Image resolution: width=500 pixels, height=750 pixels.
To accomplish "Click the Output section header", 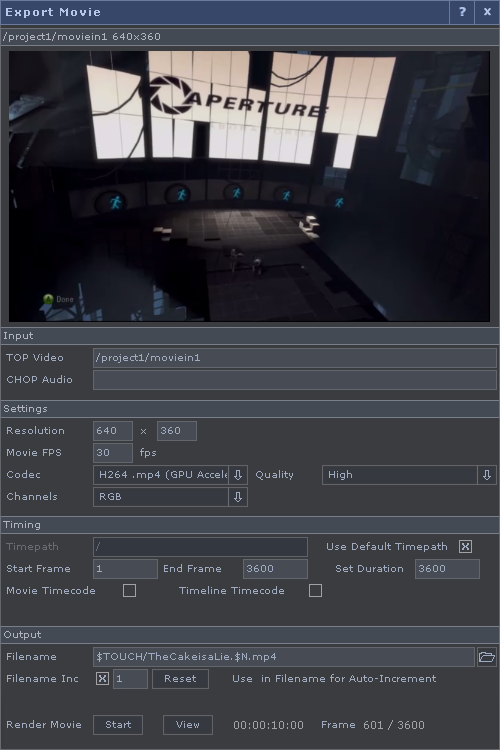I will [250, 635].
